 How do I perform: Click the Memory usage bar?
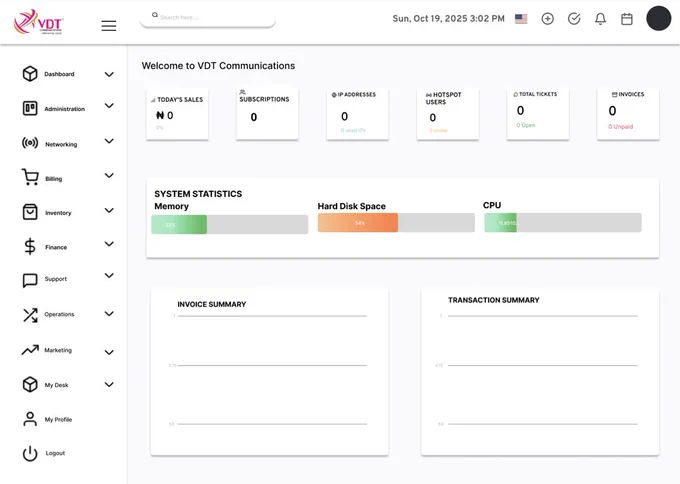point(230,225)
